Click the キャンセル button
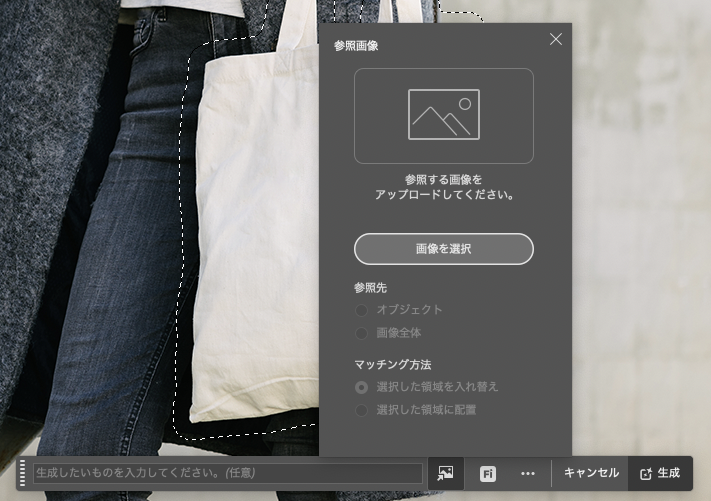The image size is (711, 501). pyautogui.click(x=591, y=473)
